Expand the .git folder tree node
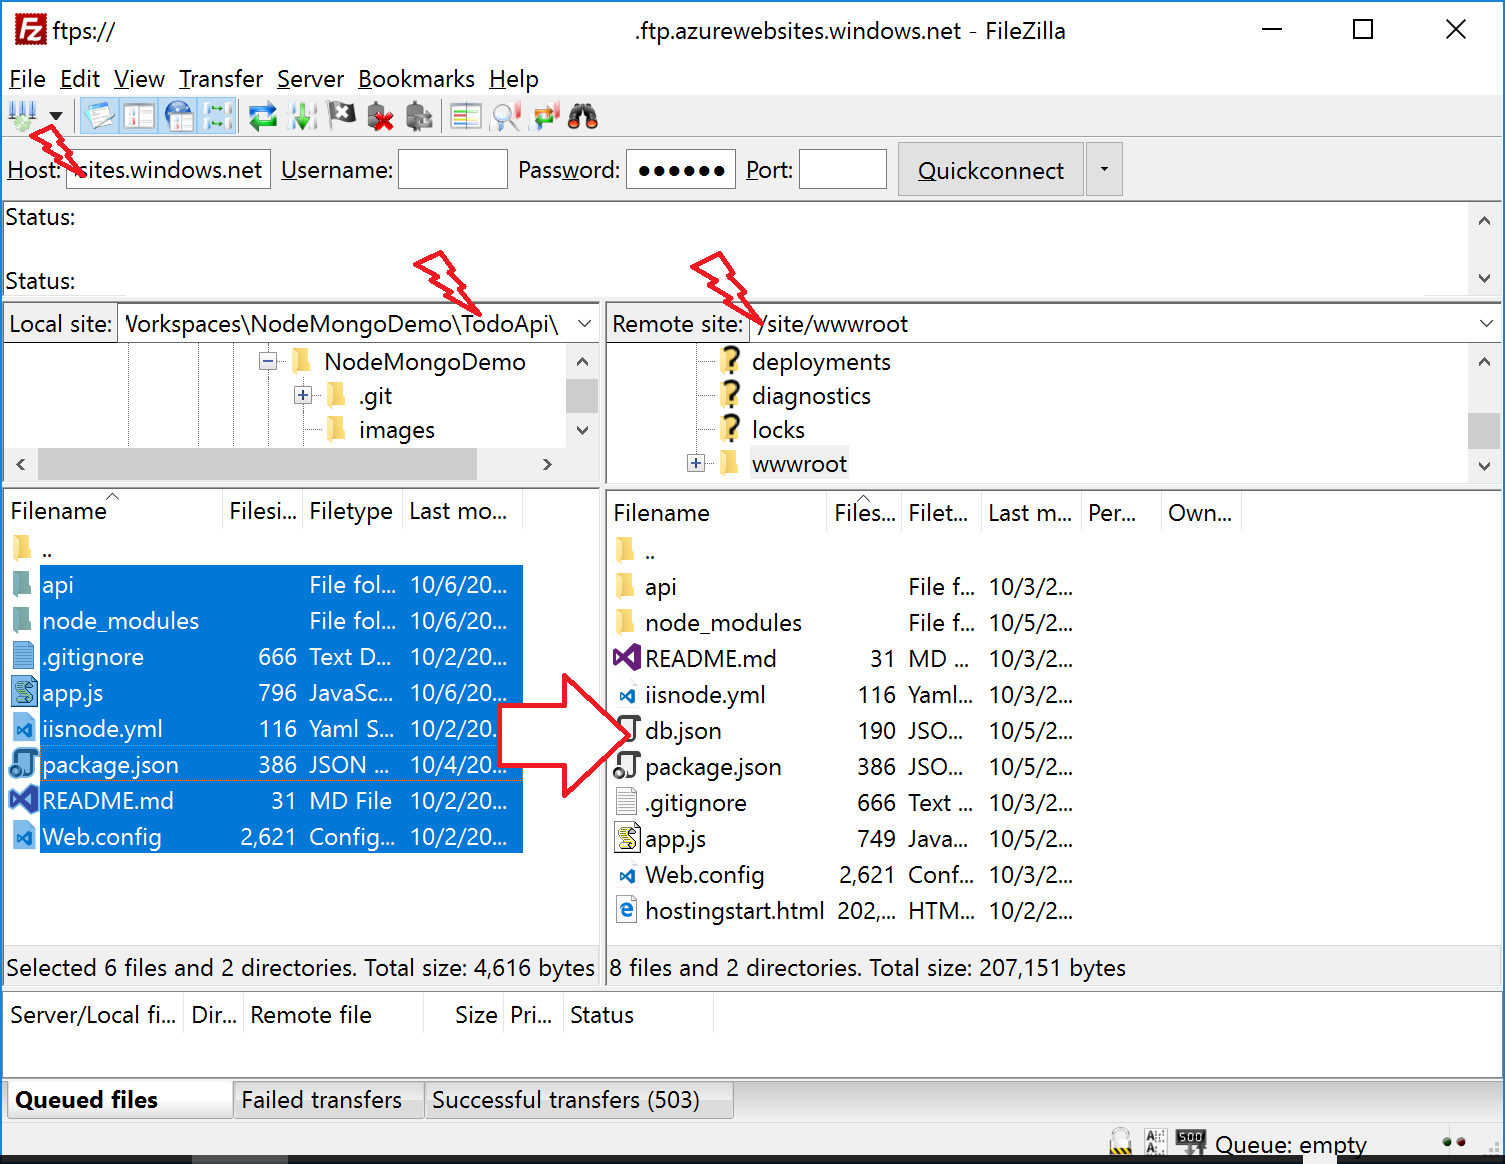Viewport: 1505px width, 1164px height. [303, 396]
